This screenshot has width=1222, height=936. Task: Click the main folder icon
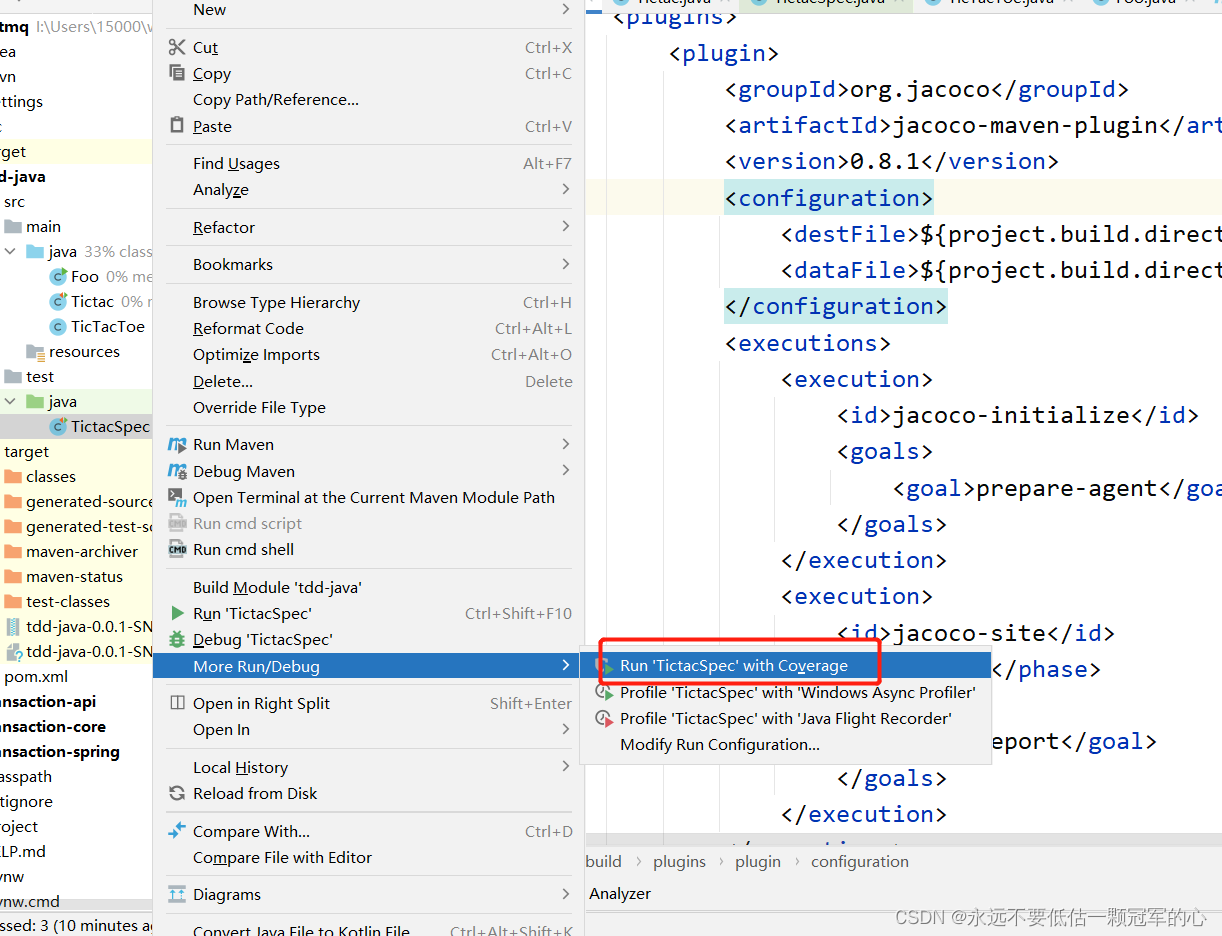(13, 226)
